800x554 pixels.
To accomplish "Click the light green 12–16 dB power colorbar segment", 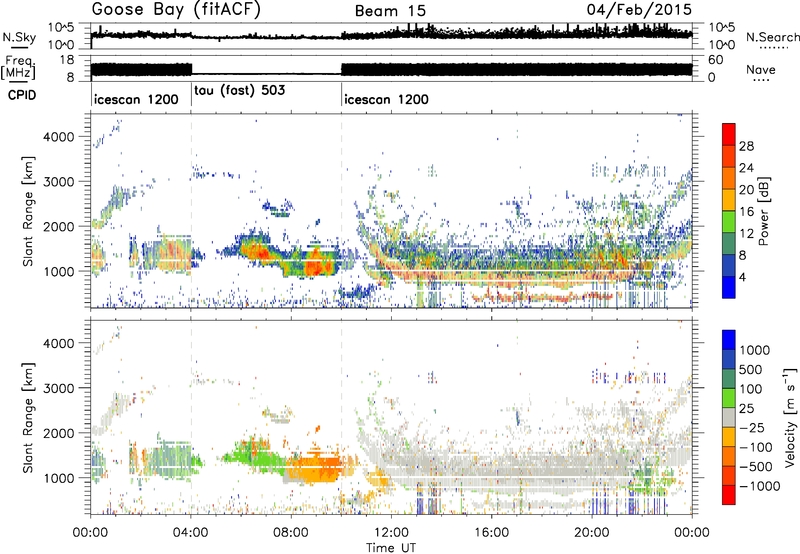I will [729, 222].
